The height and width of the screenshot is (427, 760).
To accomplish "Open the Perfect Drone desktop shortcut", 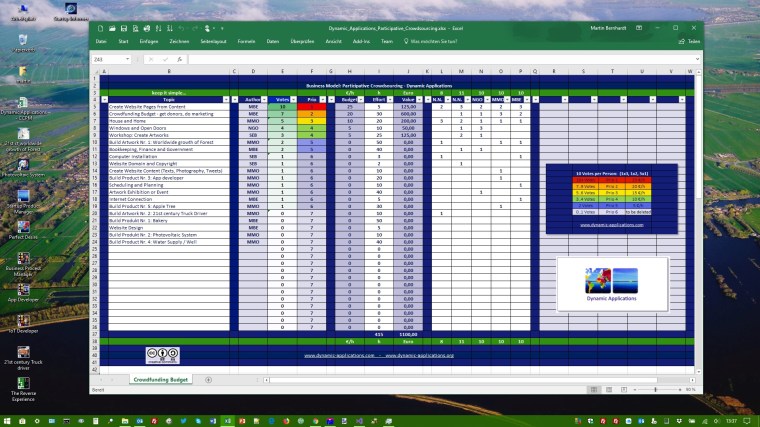I will tap(22, 230).
